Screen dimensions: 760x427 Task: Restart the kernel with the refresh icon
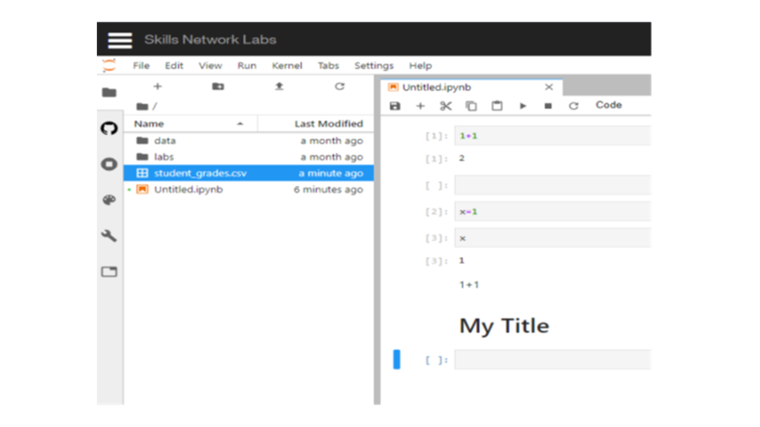coord(573,106)
